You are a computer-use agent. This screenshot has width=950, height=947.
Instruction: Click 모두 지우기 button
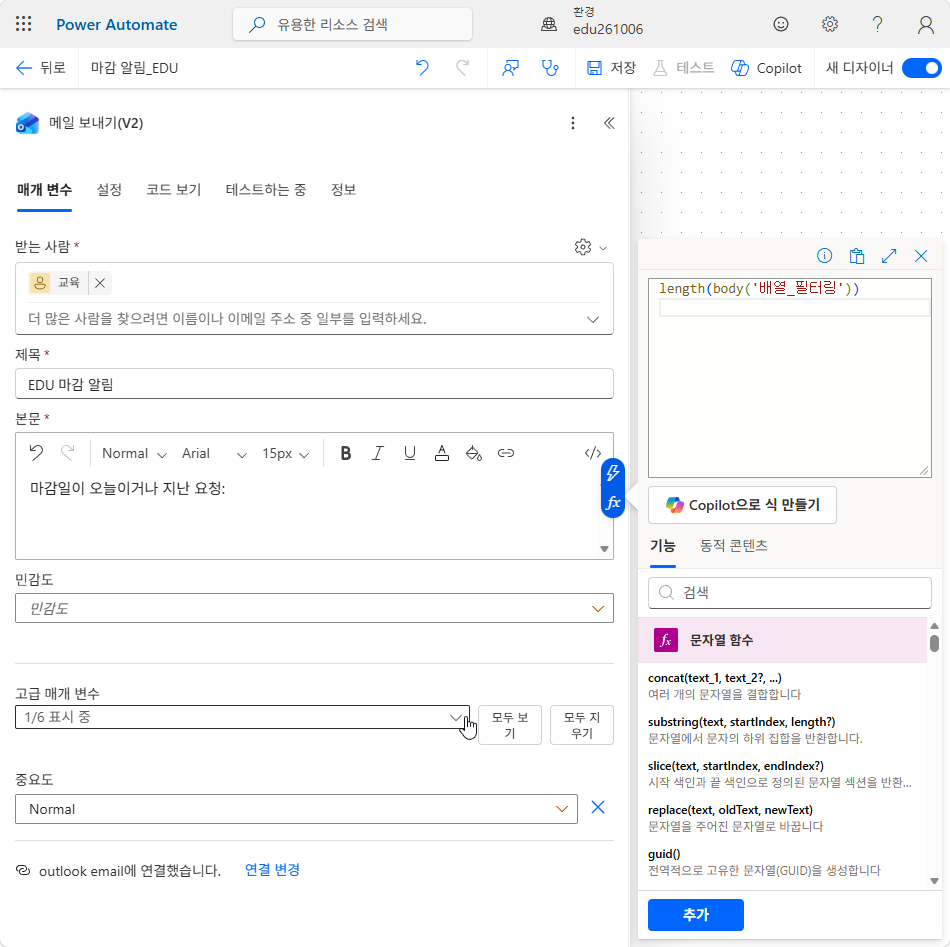(582, 725)
